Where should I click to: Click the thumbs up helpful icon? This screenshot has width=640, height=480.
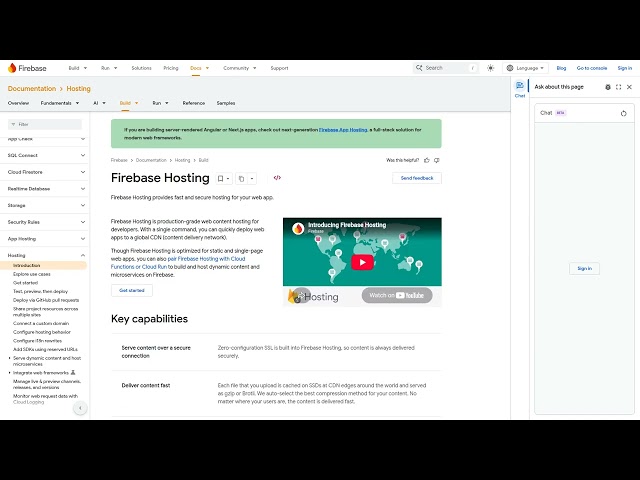tap(427, 160)
